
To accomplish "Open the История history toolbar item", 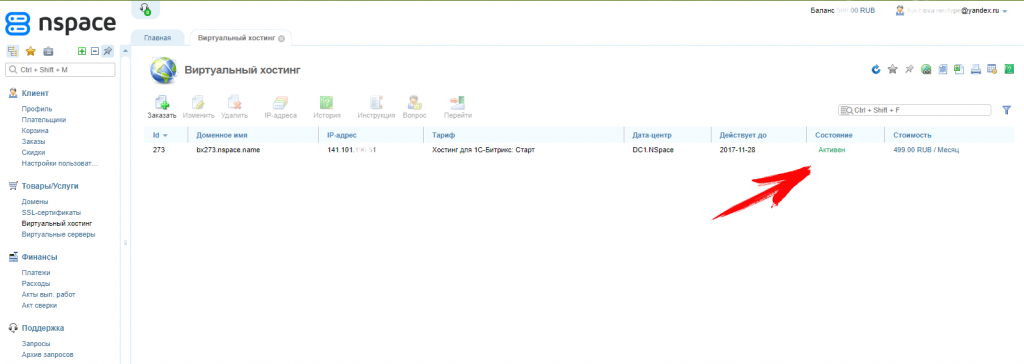I will 327,108.
